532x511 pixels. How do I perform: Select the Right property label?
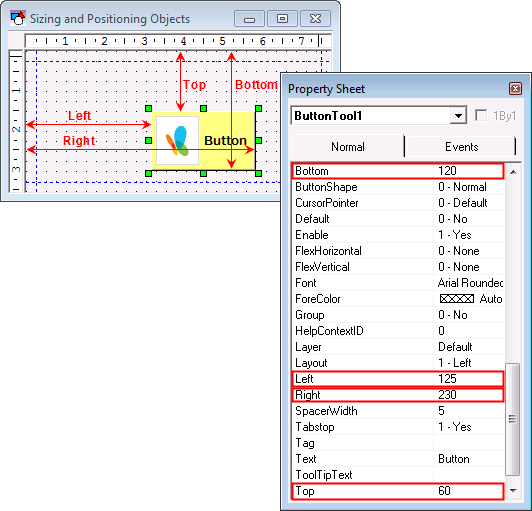(307, 395)
